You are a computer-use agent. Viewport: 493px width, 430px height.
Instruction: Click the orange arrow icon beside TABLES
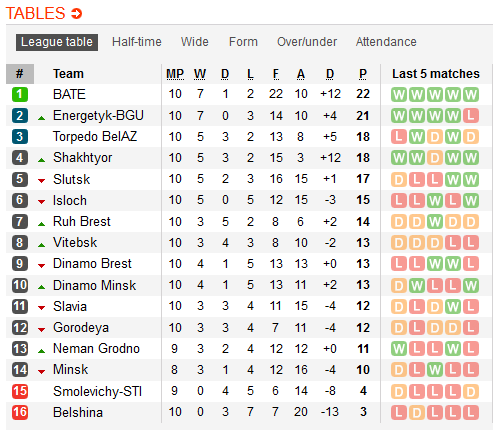[76, 14]
